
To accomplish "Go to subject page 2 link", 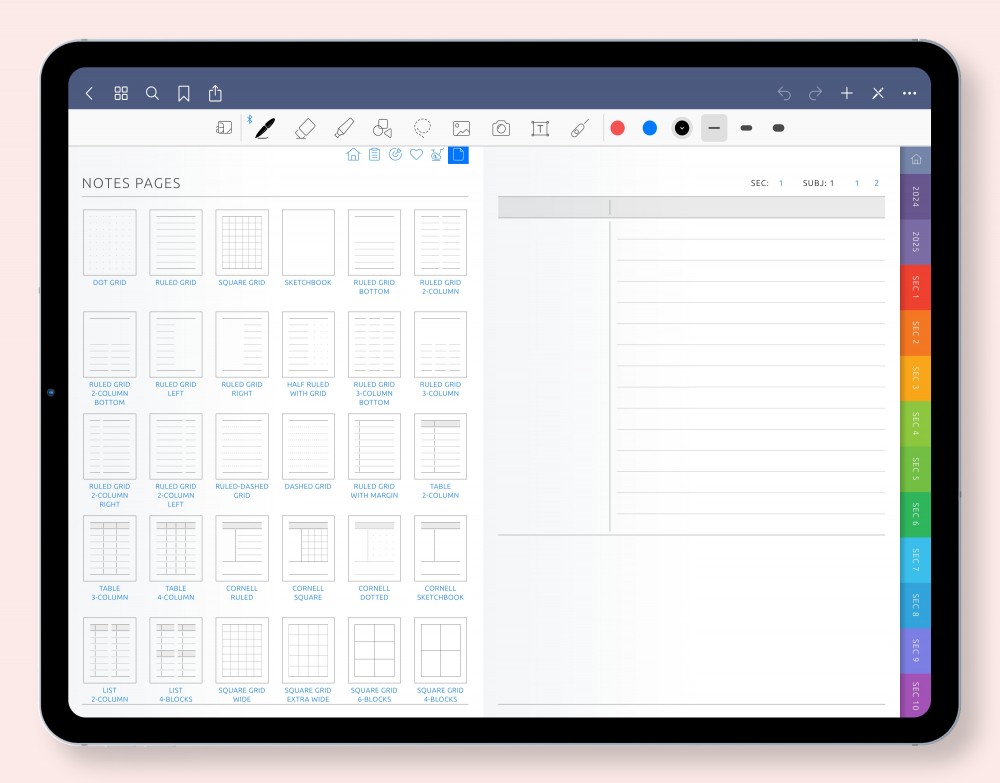I will point(876,183).
